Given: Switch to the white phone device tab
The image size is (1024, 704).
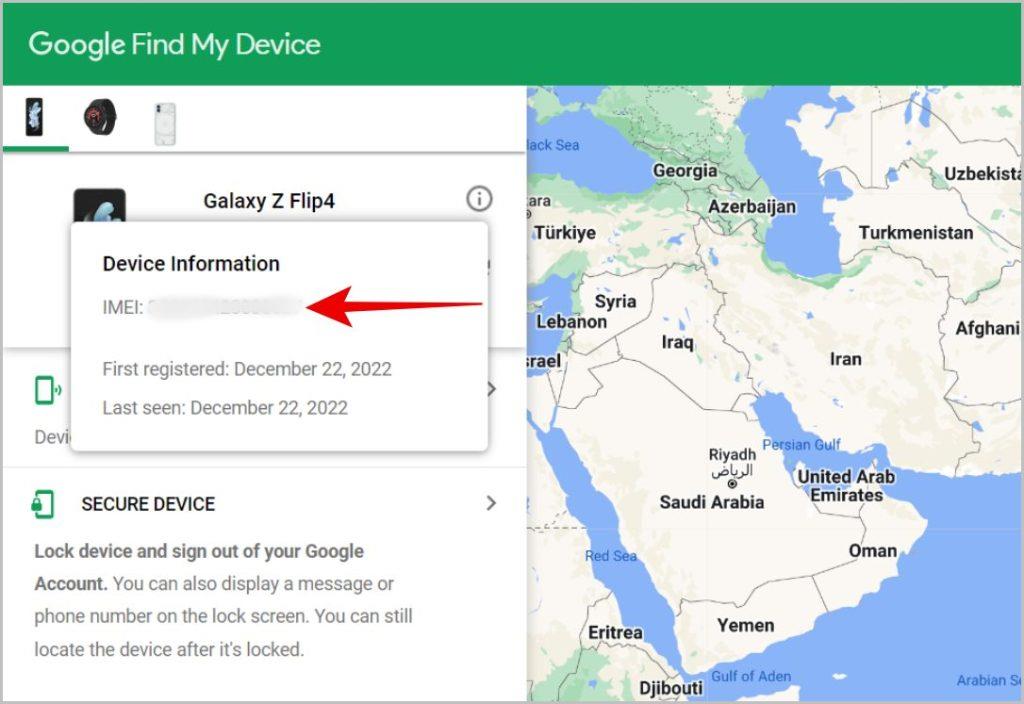Looking at the screenshot, I should coord(165,123).
